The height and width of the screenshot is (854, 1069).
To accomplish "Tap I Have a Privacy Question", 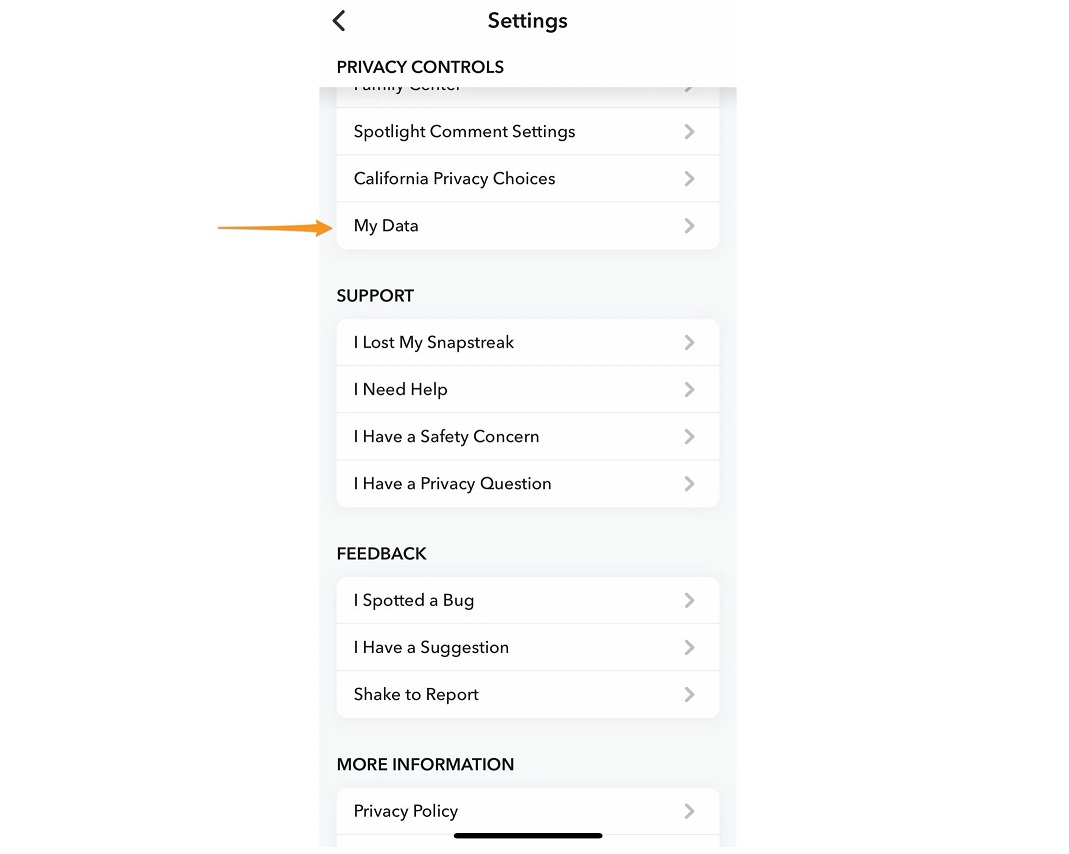I will [452, 484].
